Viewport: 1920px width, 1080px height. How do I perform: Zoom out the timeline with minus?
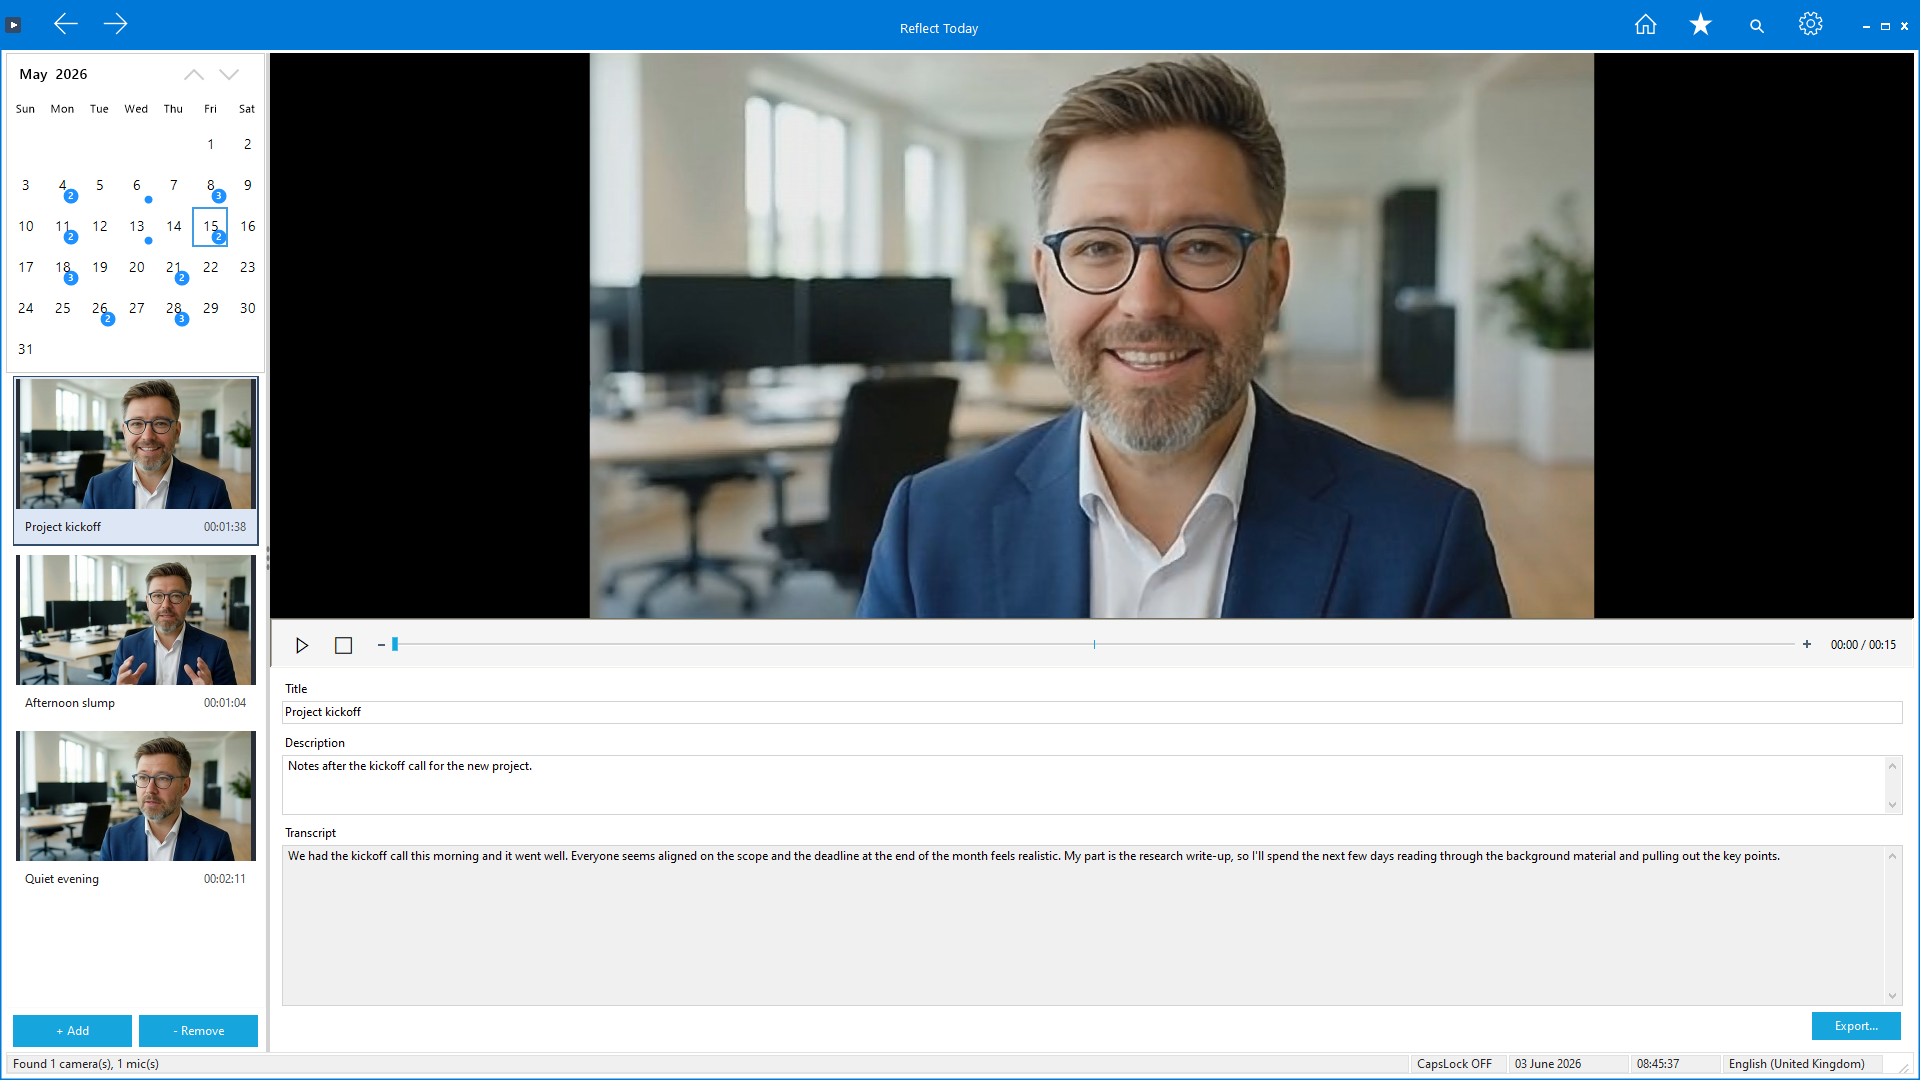(381, 645)
